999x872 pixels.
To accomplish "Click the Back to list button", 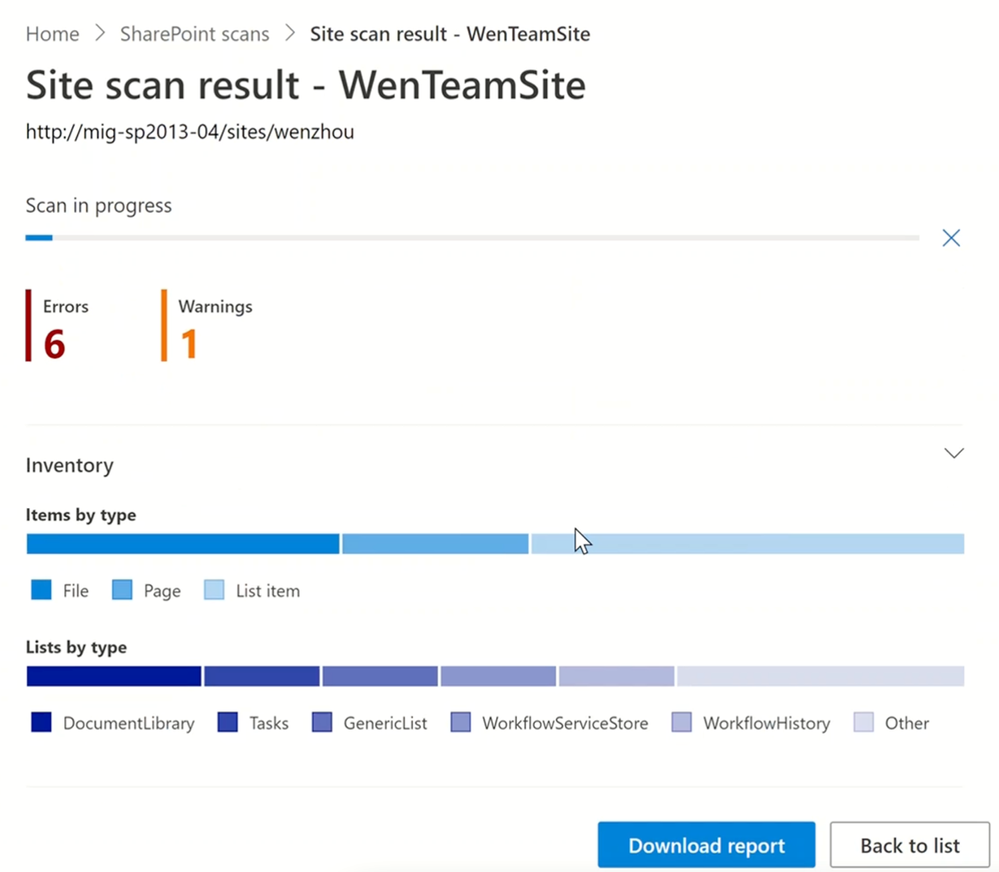I will (x=909, y=845).
